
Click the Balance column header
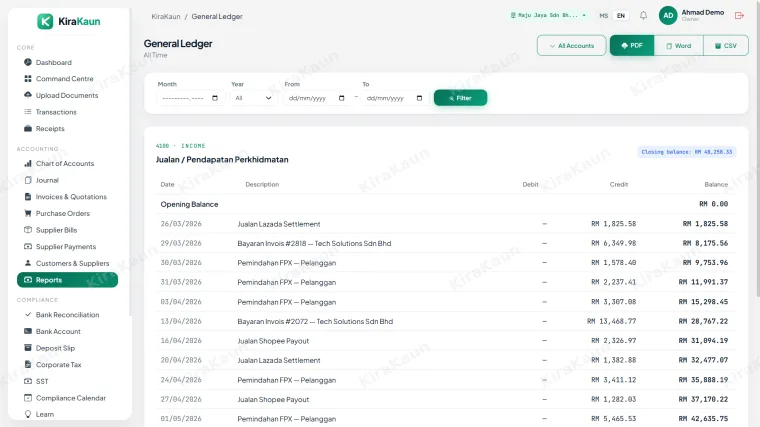pos(716,184)
